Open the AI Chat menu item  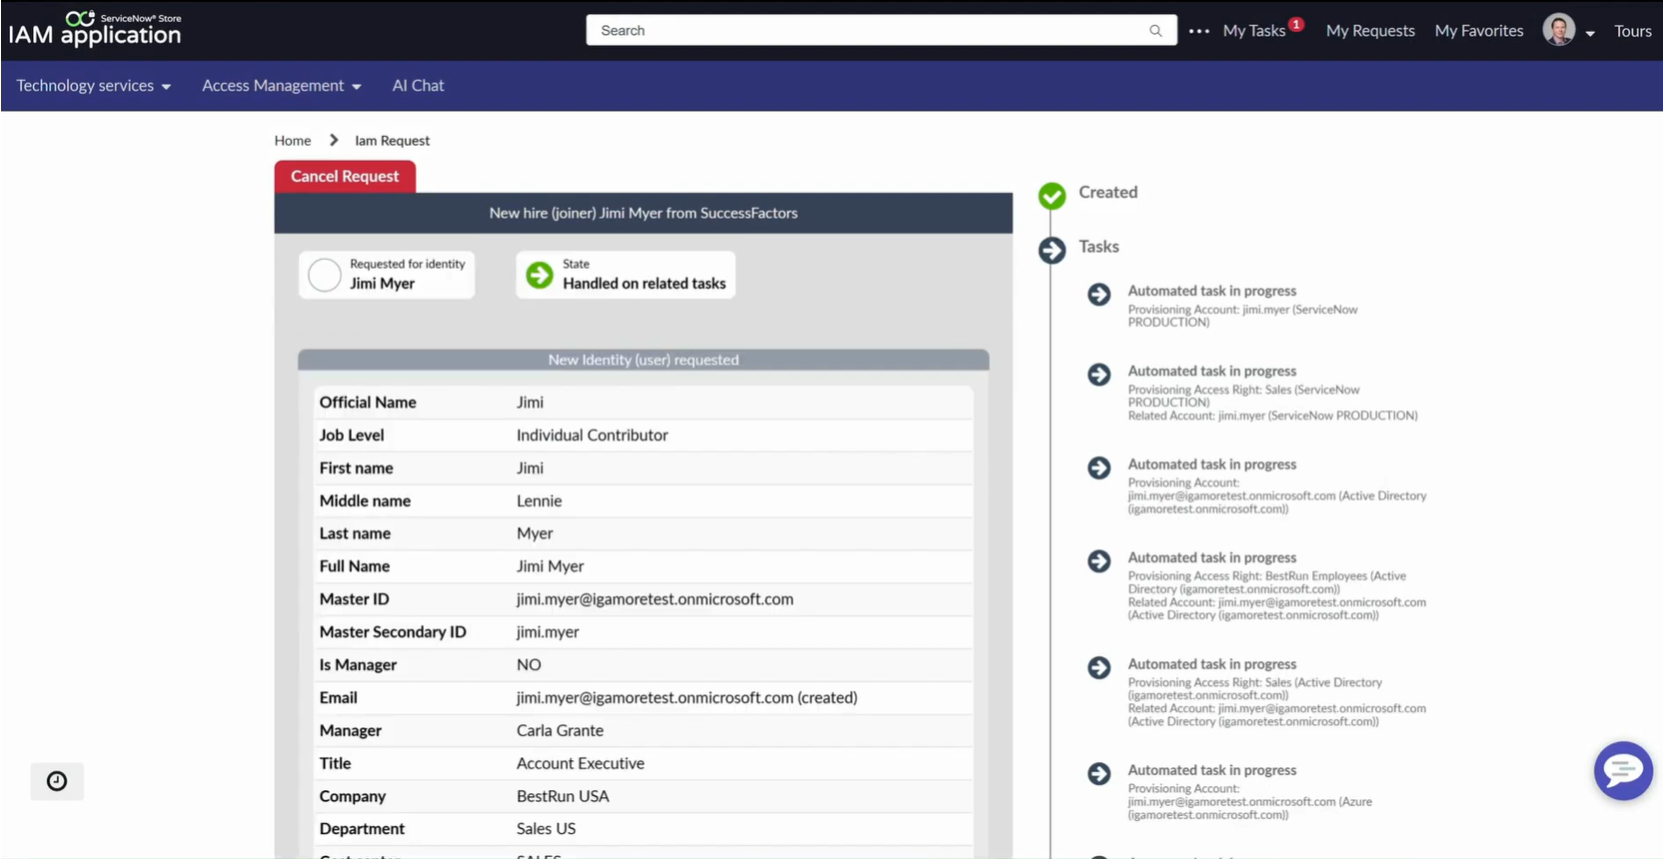pos(418,86)
